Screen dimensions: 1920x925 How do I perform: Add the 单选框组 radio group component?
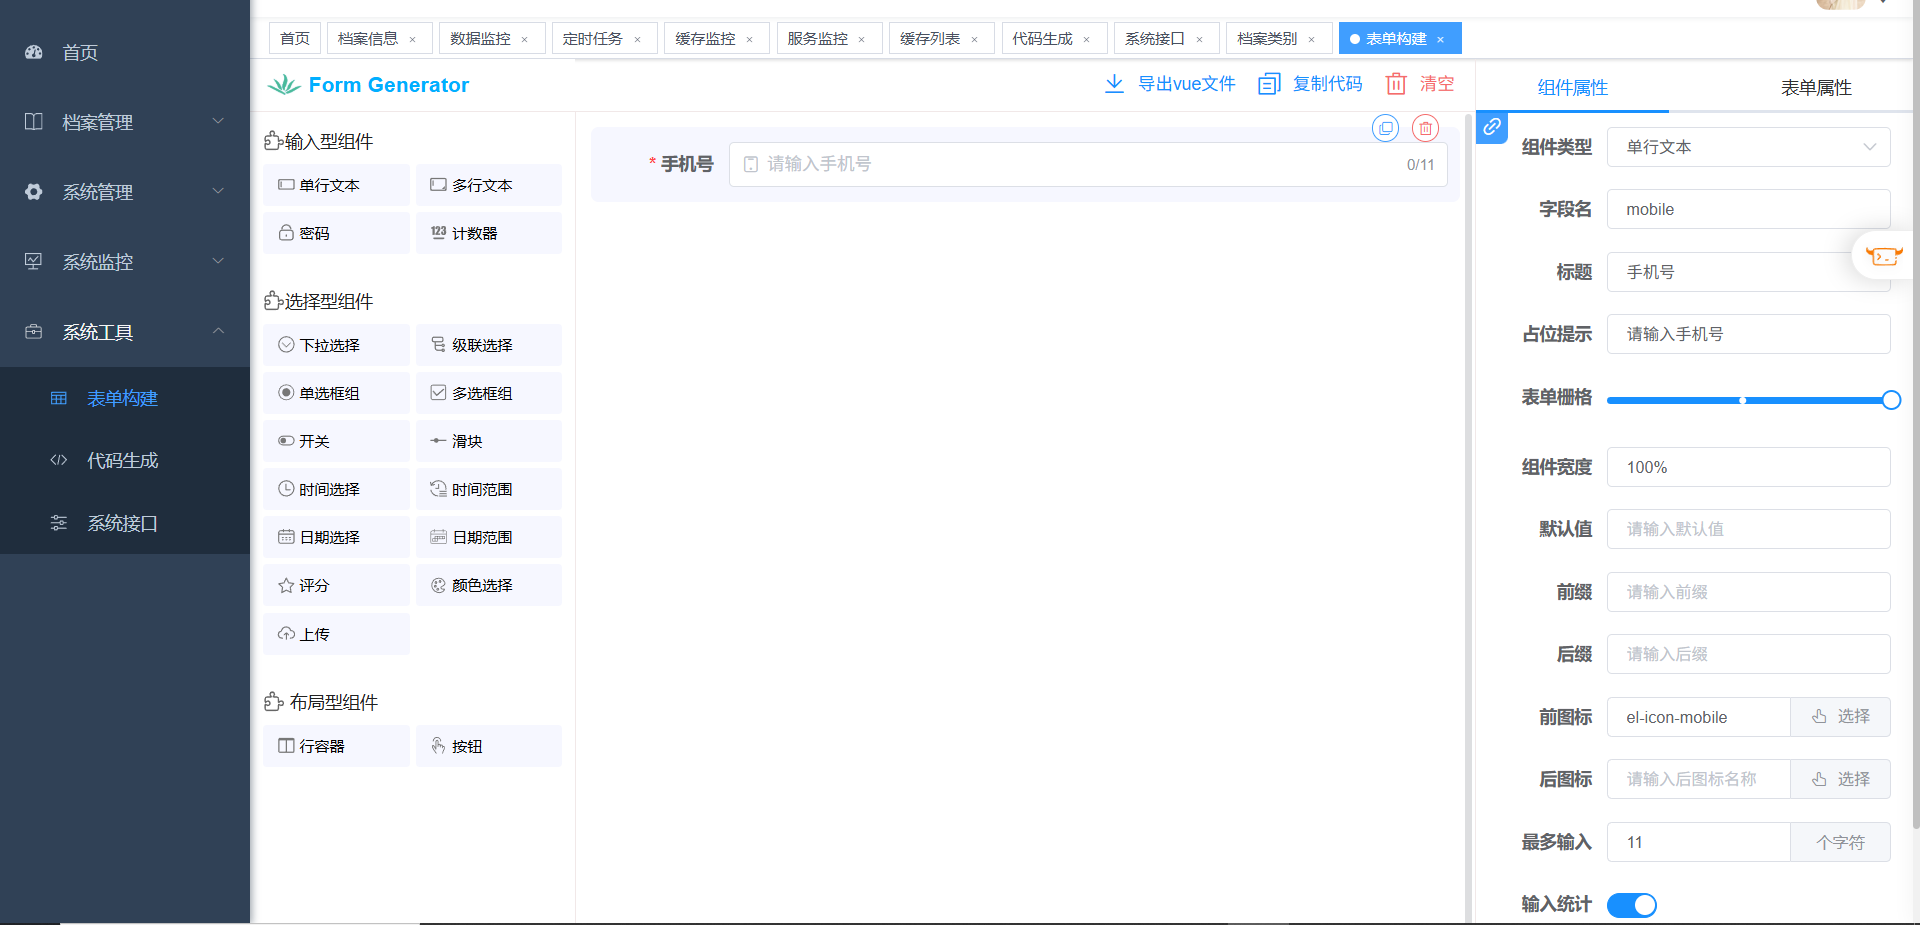coord(336,394)
